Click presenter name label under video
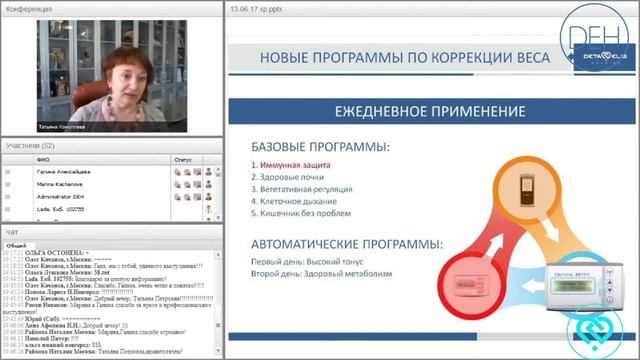Screen dimensions: 640x360 coord(62,127)
